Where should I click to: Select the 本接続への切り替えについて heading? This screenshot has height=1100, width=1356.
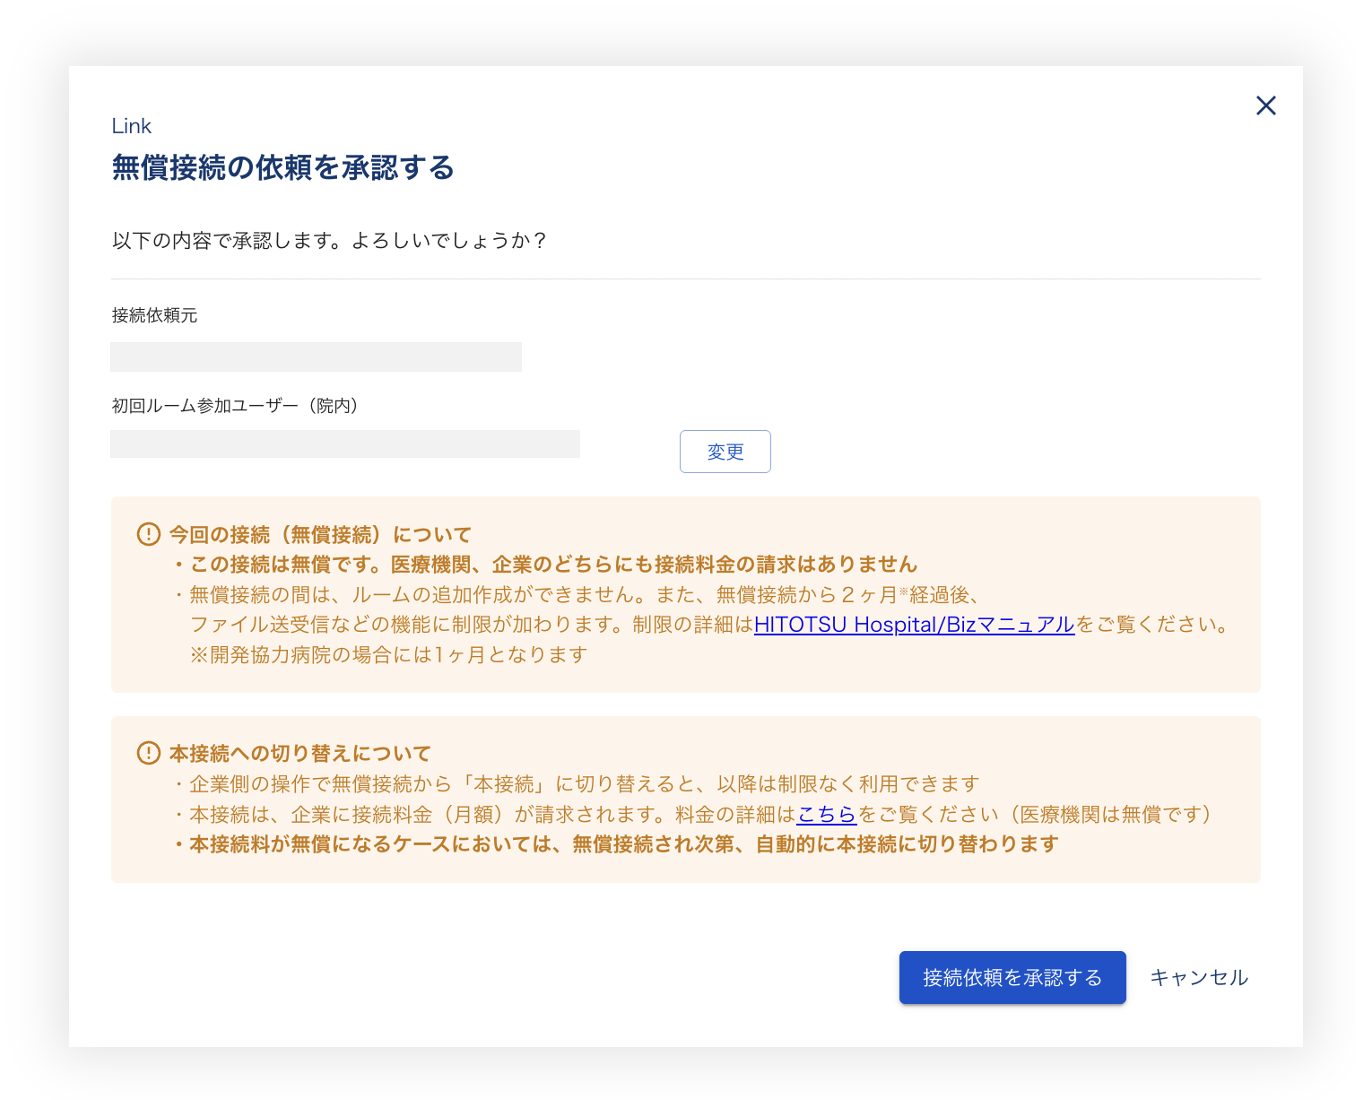coord(300,753)
